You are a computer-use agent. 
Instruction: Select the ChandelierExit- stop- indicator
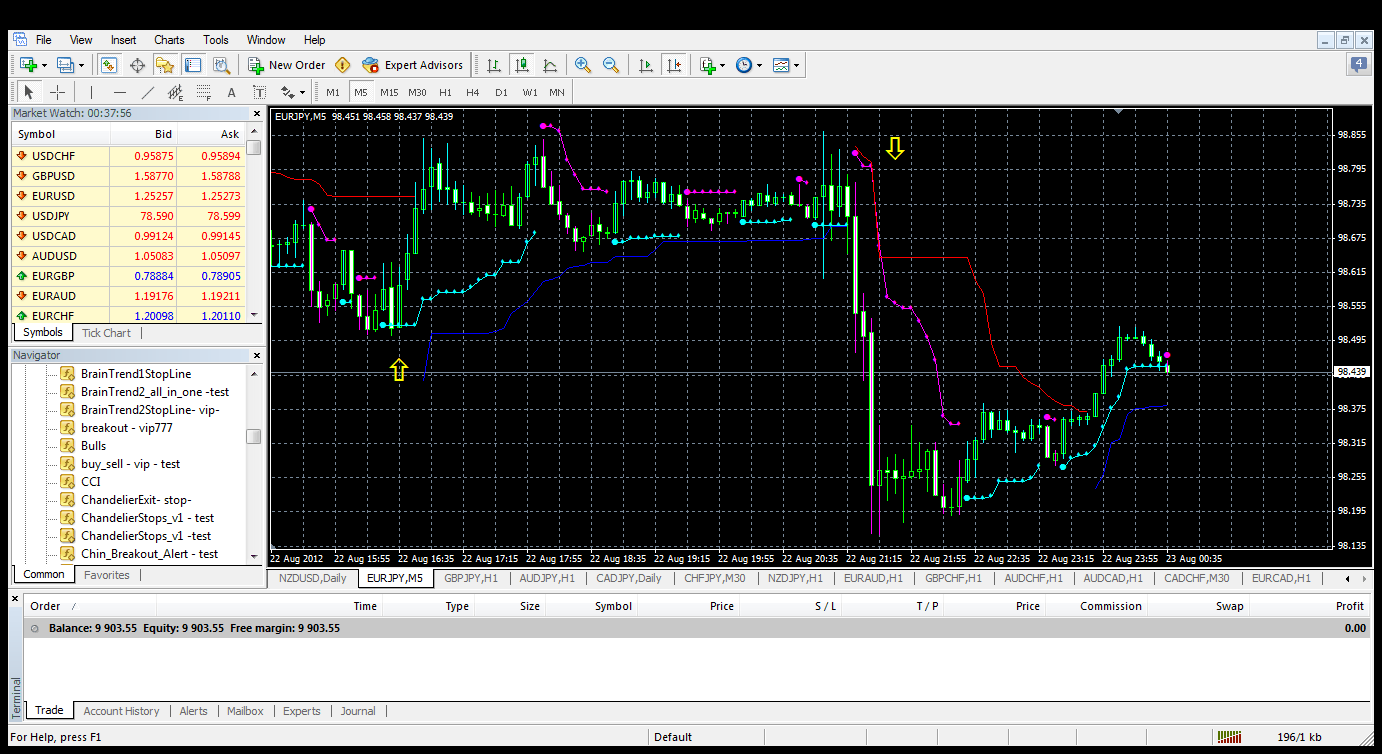pyautogui.click(x=136, y=500)
